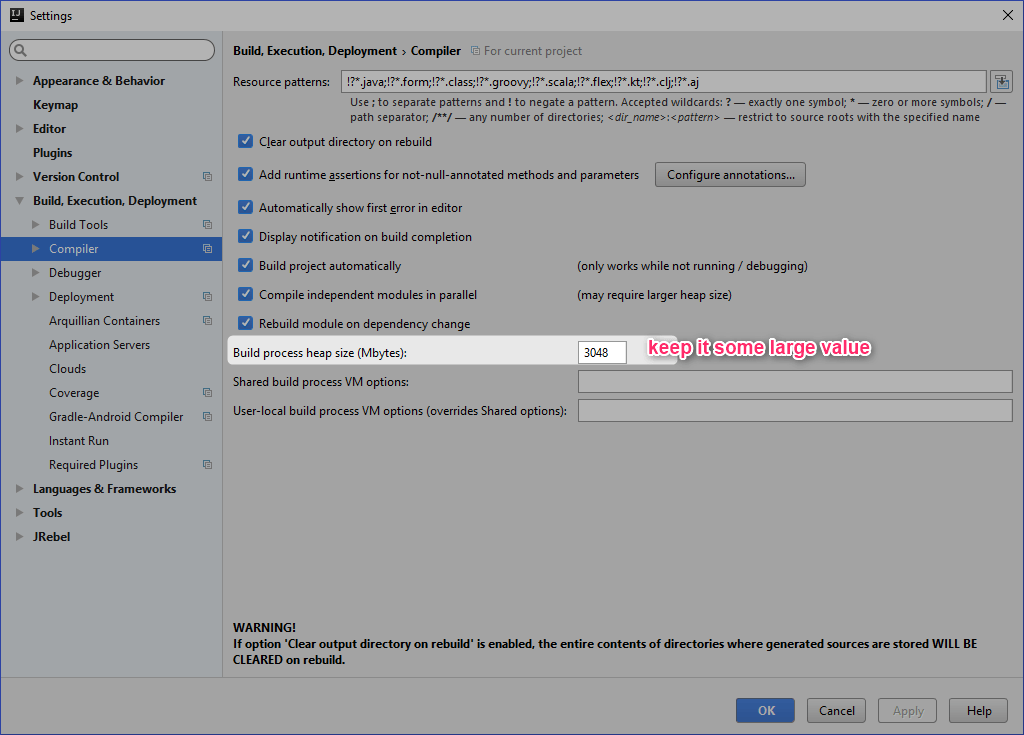The image size is (1024, 735).
Task: Select Keymap in the settings sidebar
Action: coord(55,104)
